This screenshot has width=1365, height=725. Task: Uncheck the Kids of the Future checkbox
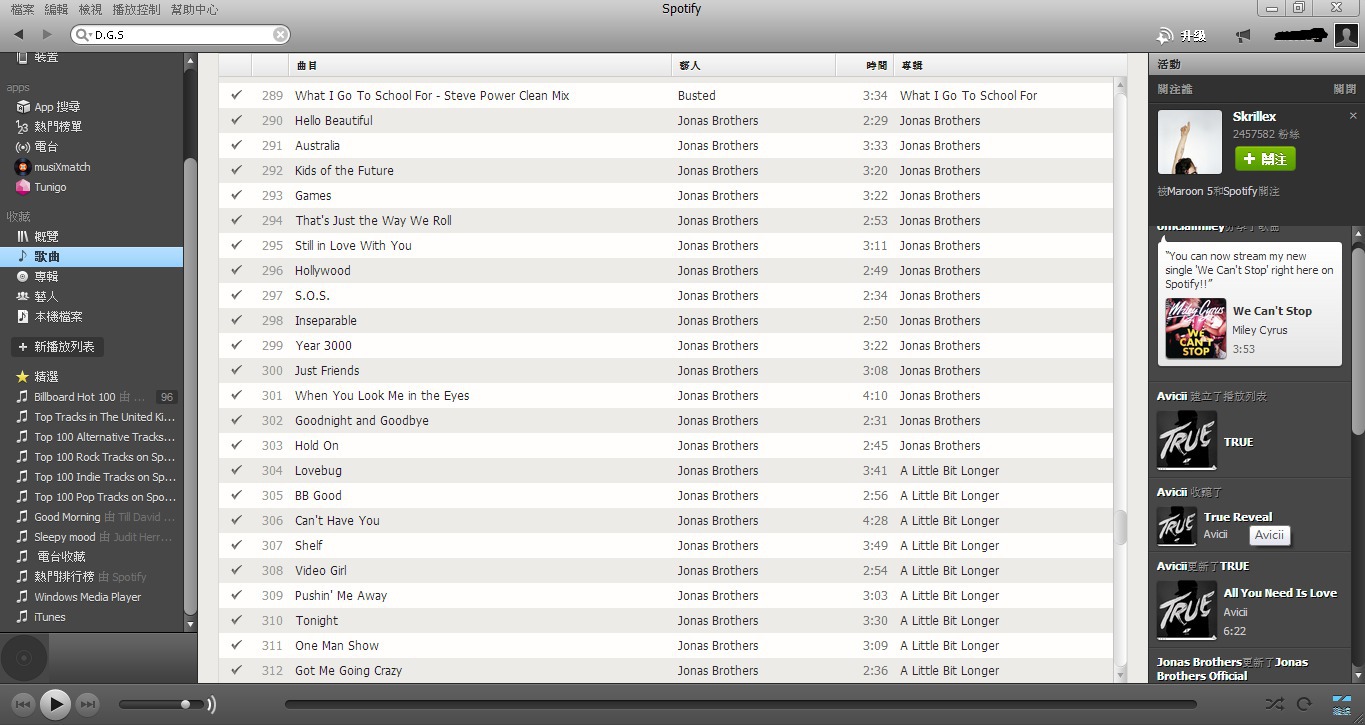[x=237, y=170]
